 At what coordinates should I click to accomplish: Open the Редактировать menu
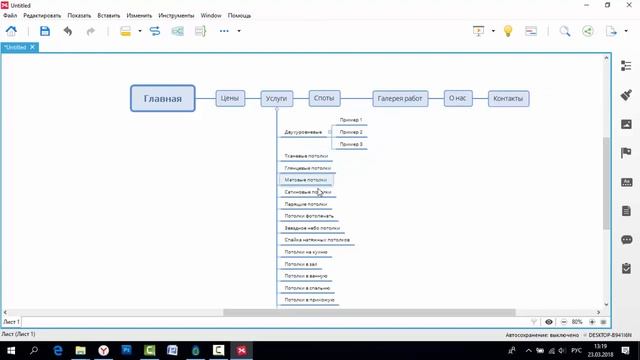[x=42, y=16]
